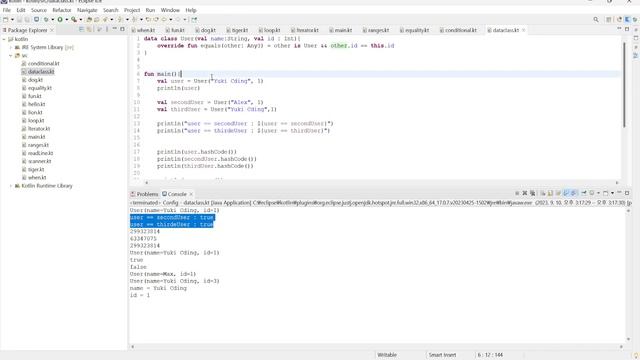This screenshot has width=640, height=360.
Task: Click the 'Writable' status bar entry
Action: coord(387,355)
